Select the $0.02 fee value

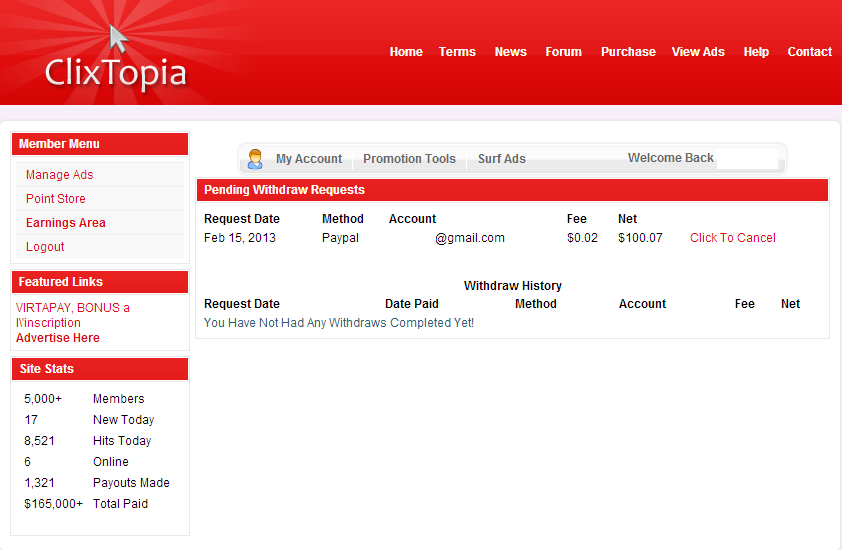pyautogui.click(x=582, y=238)
